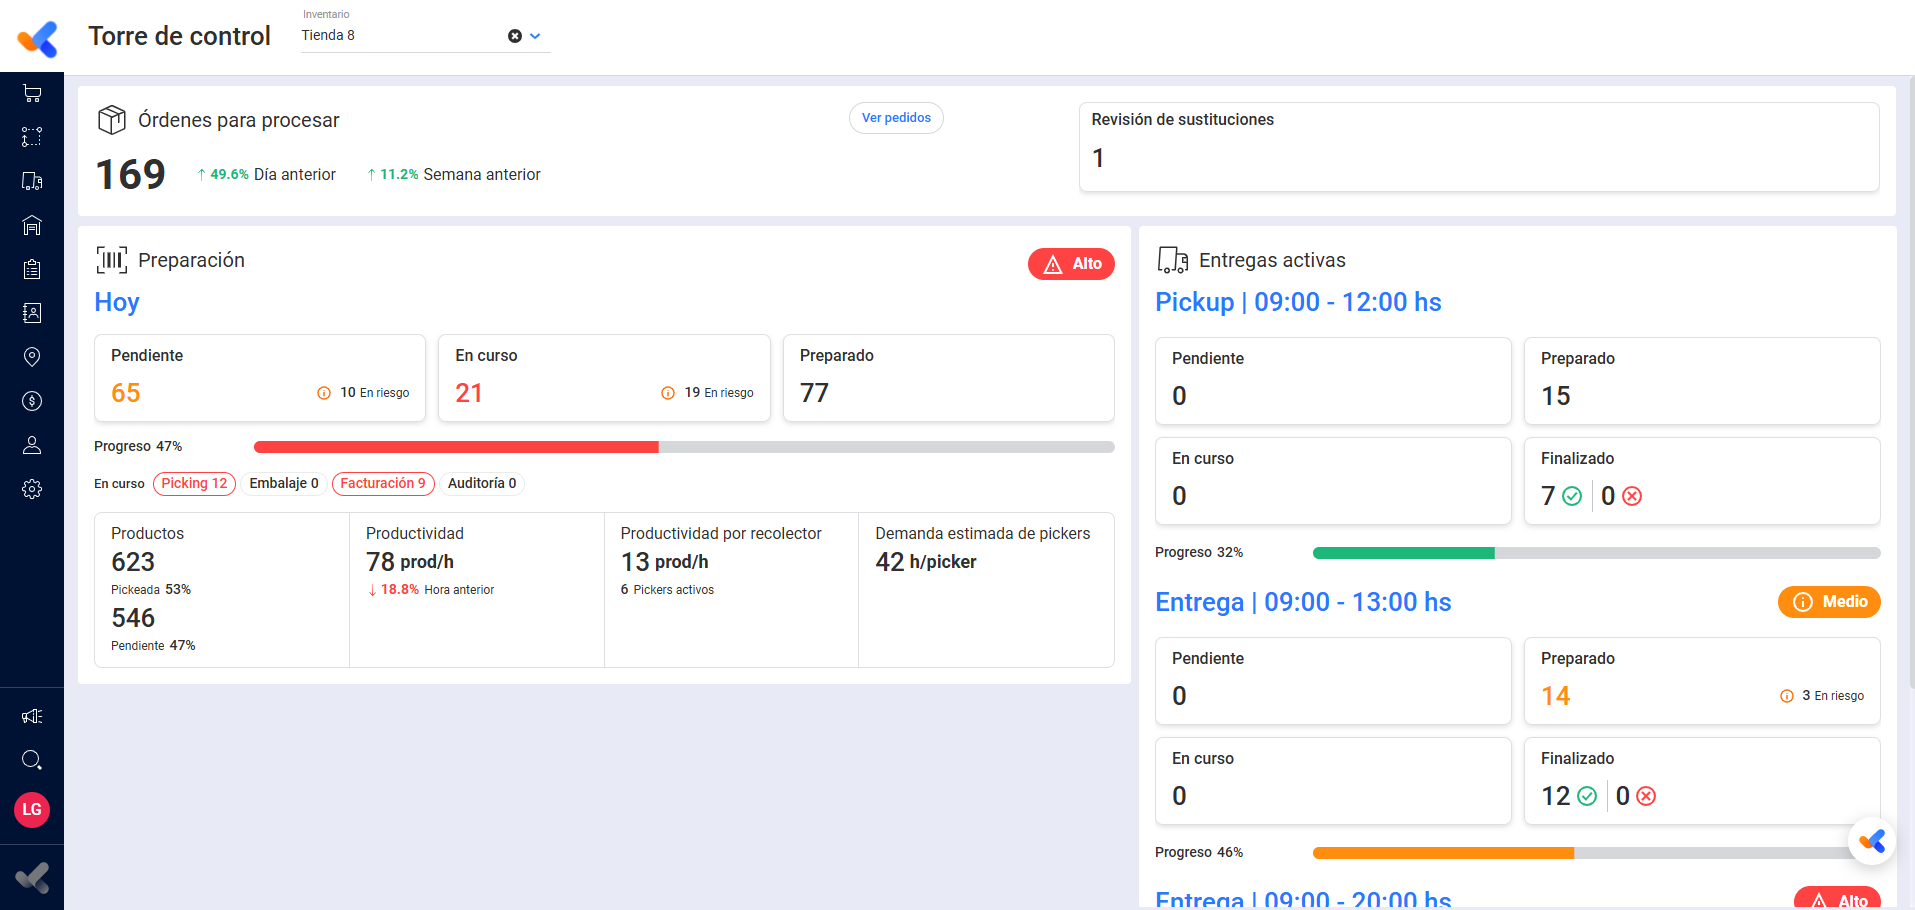Click the Hoy heading link
Image resolution: width=1915 pixels, height=910 pixels.
coord(117,302)
